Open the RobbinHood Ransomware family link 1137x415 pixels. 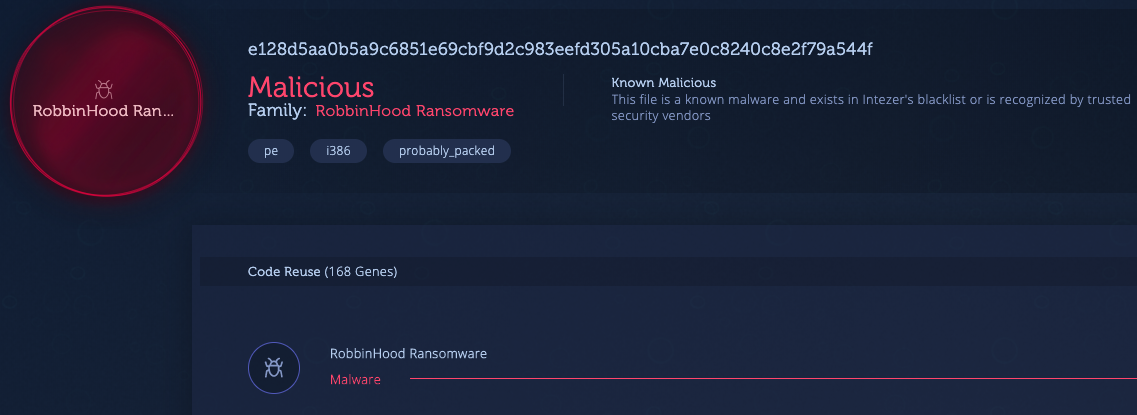414,111
